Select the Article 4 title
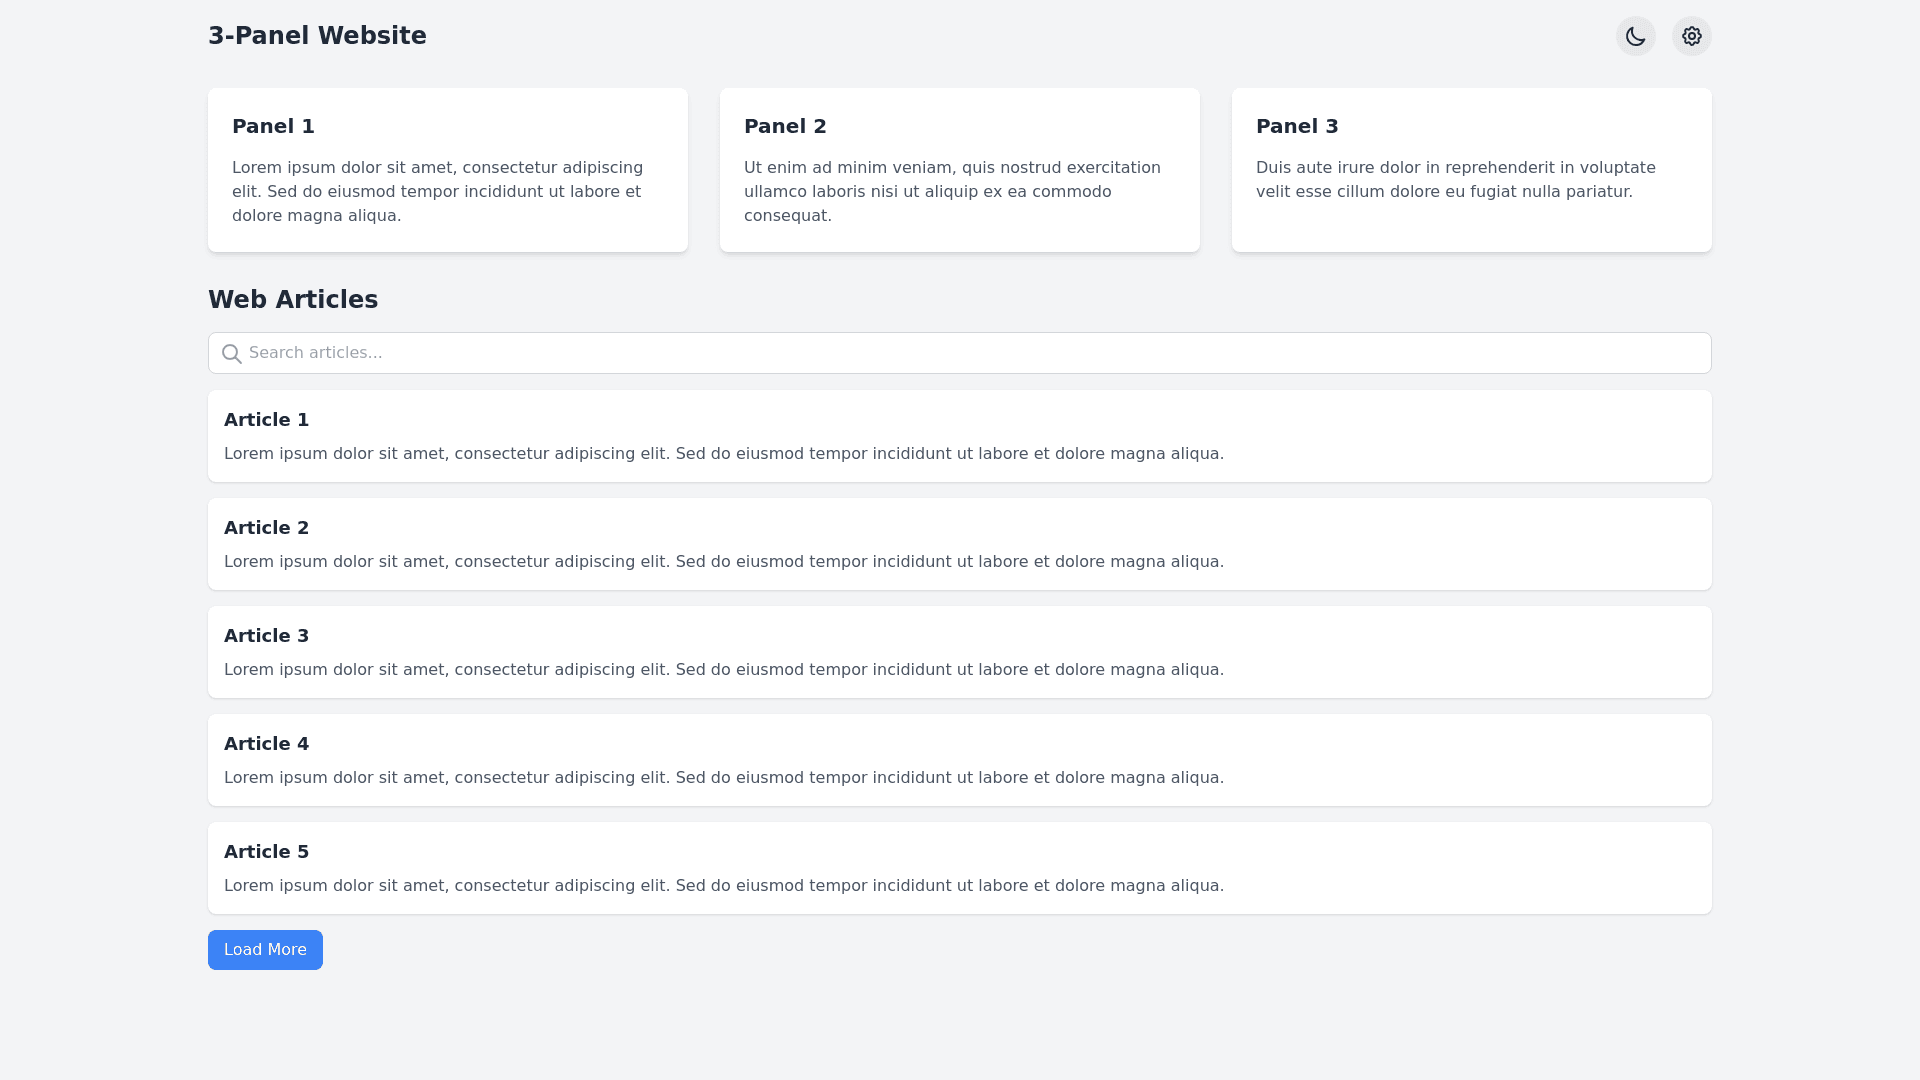The height and width of the screenshot is (1080, 1920). click(266, 744)
